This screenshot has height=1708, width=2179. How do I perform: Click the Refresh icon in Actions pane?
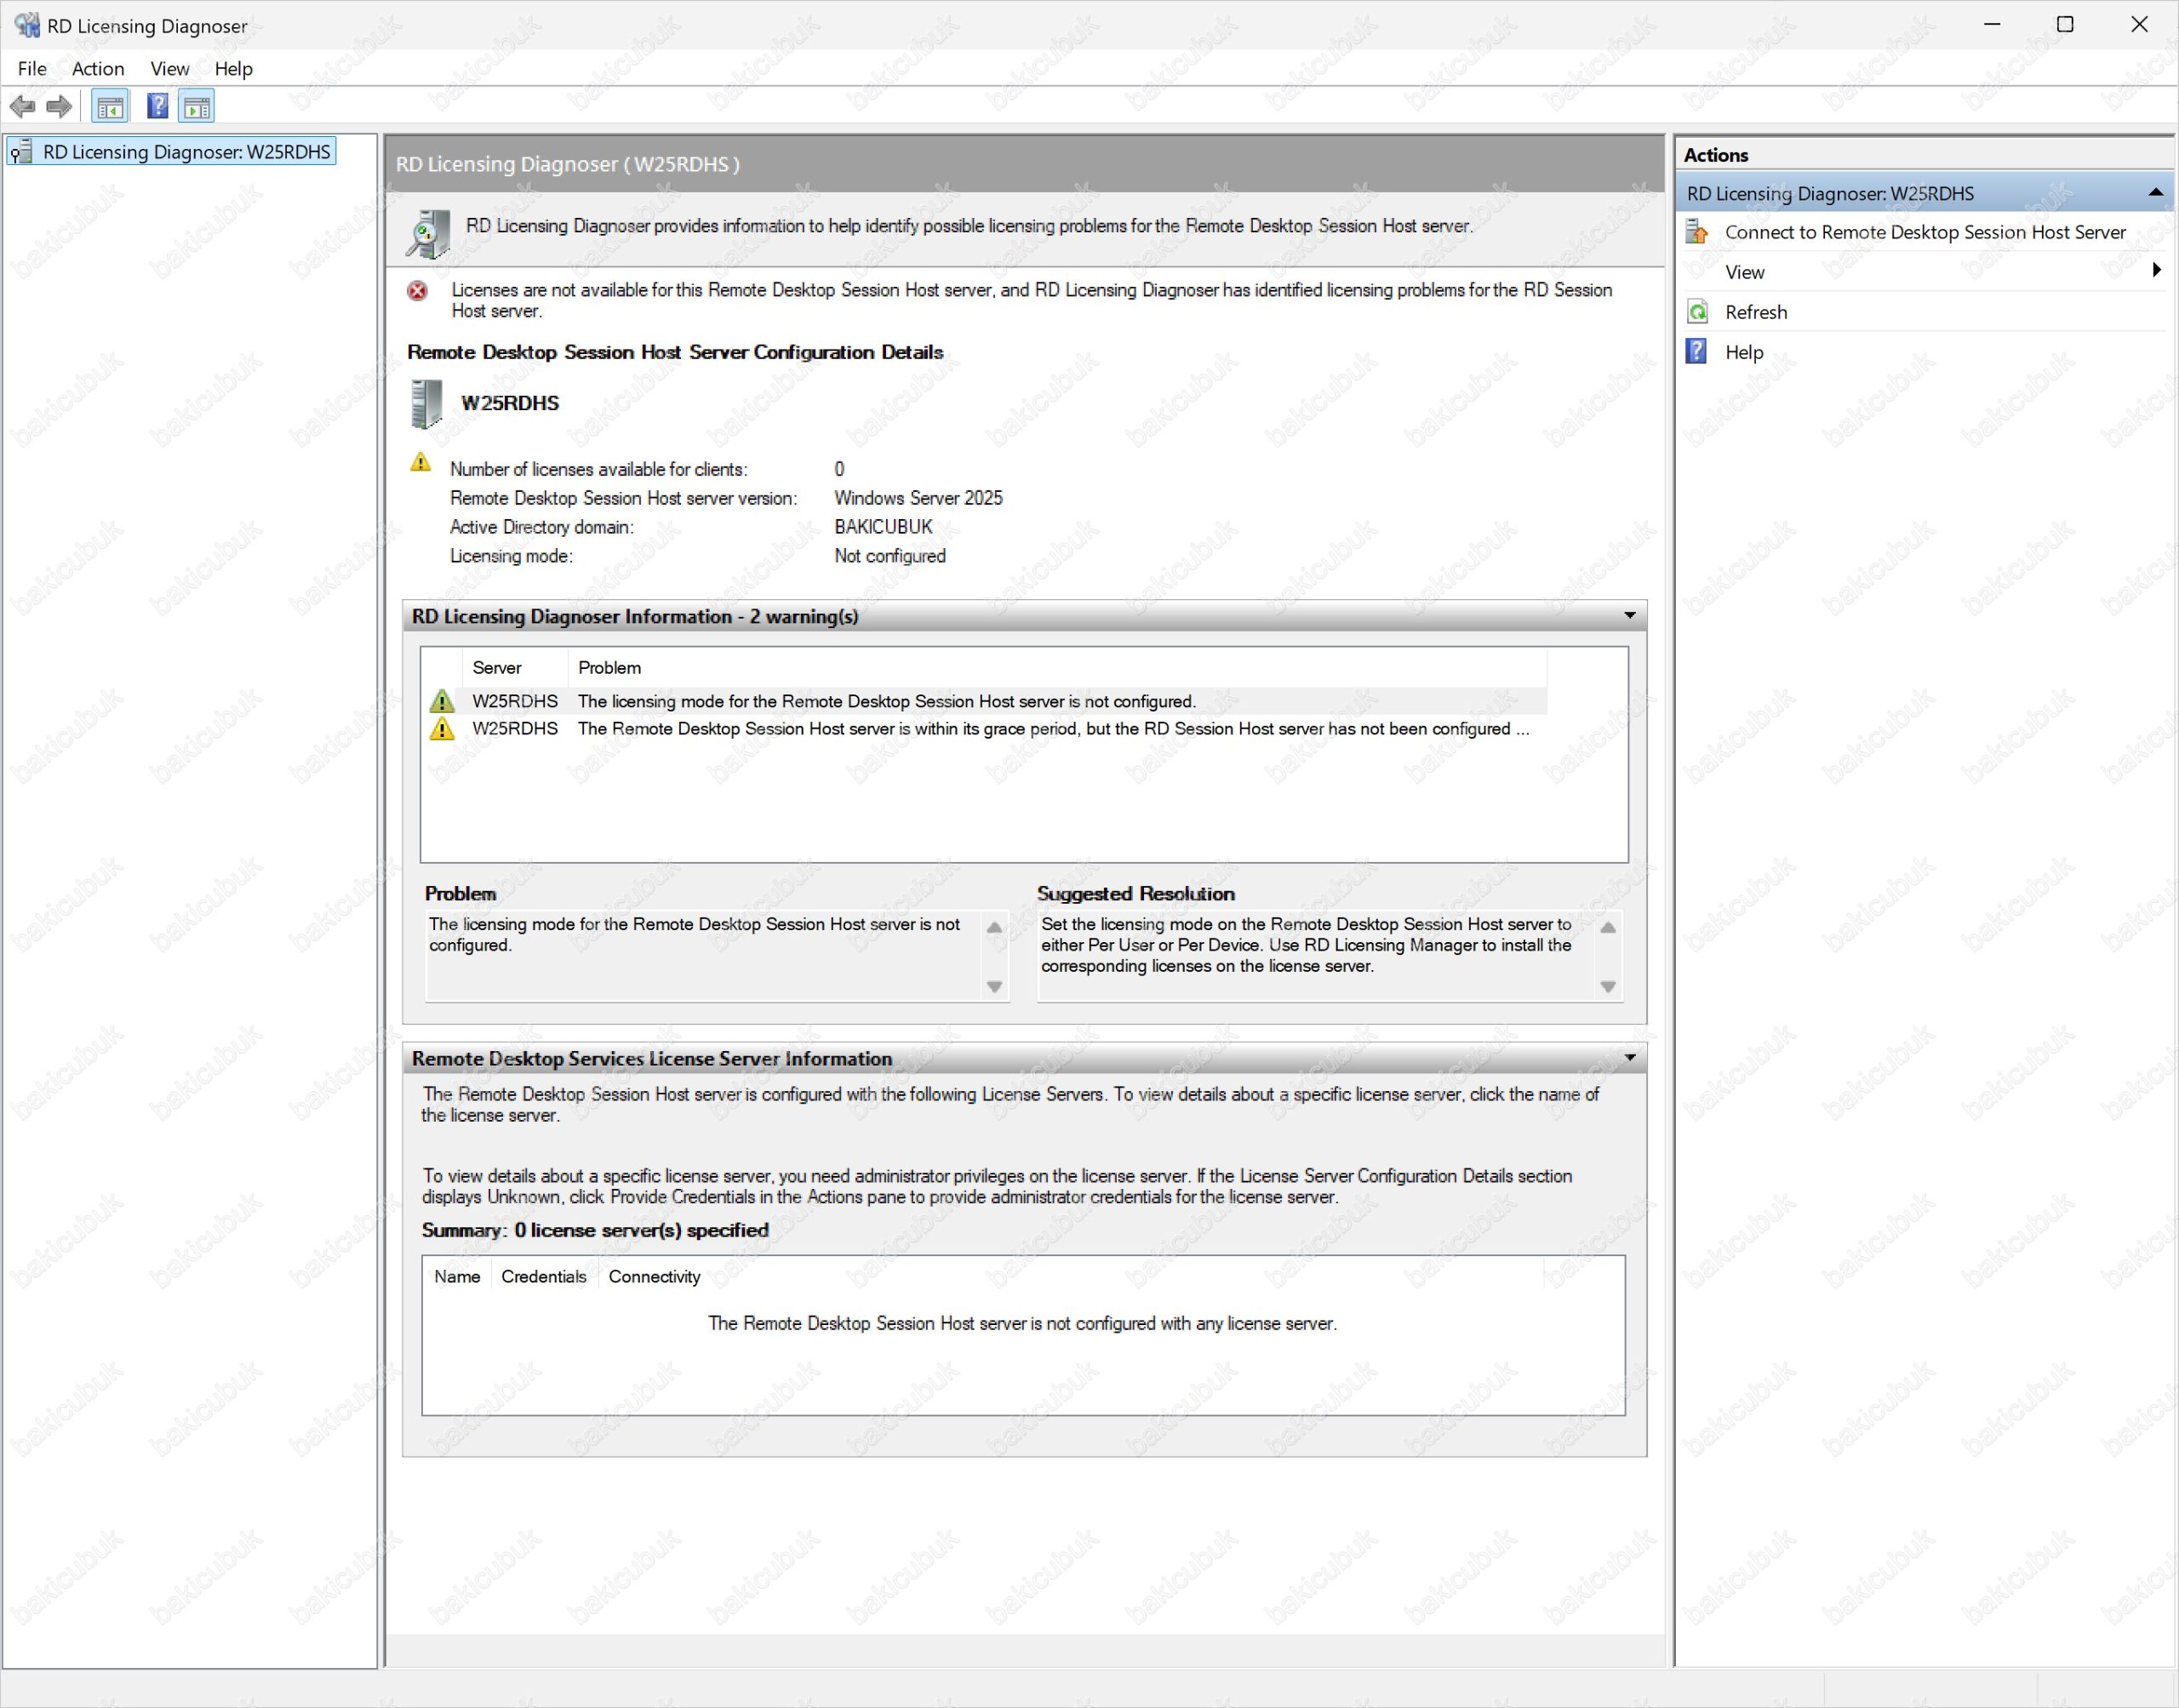[x=1697, y=312]
